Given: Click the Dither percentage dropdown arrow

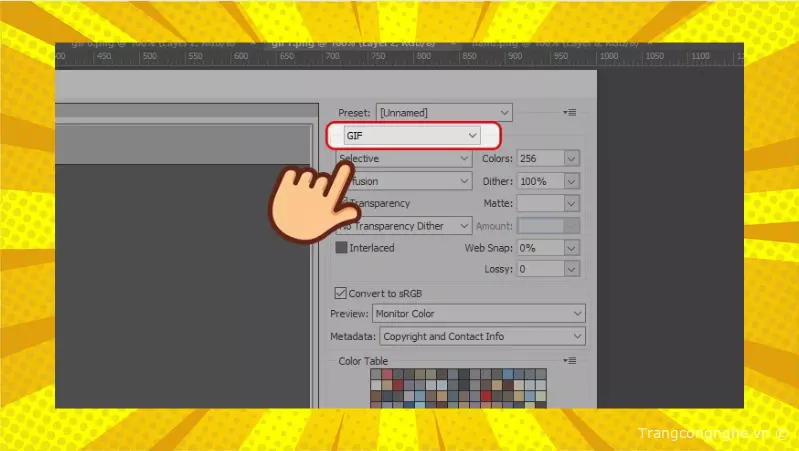Looking at the screenshot, I should coord(571,181).
